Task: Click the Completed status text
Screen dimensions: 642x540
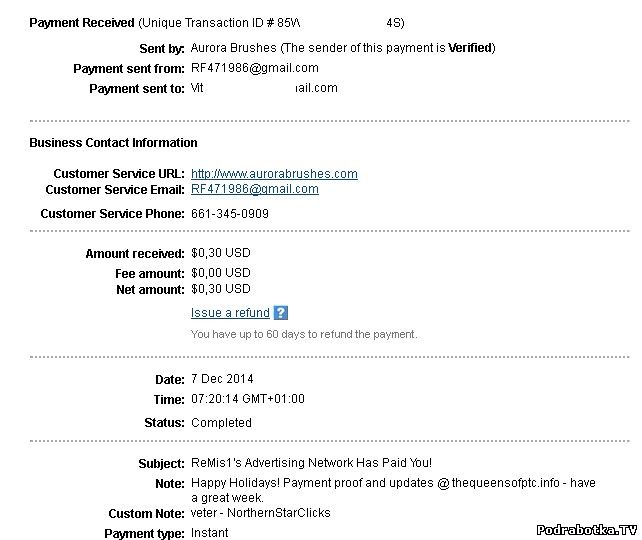Action: click(221, 423)
